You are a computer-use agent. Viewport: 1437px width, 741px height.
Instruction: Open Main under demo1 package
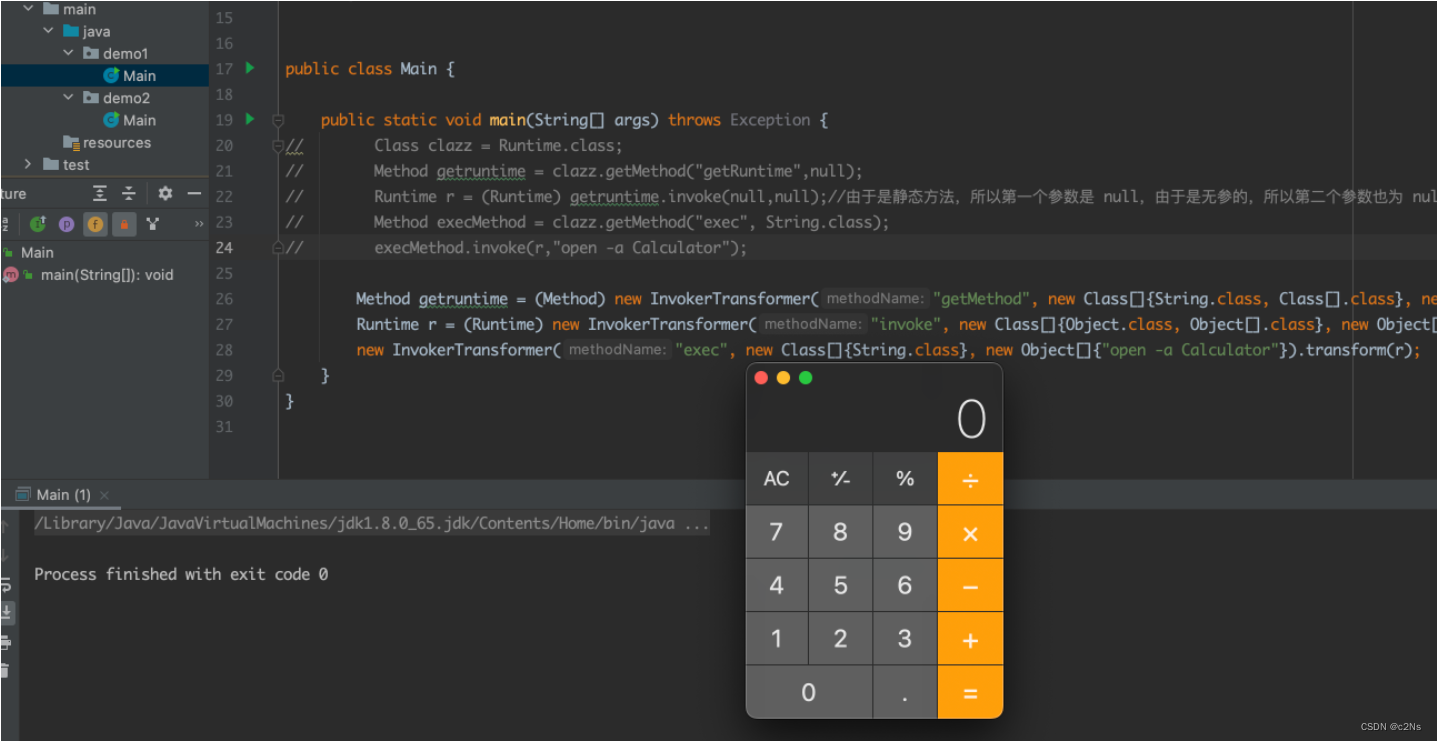[130, 75]
